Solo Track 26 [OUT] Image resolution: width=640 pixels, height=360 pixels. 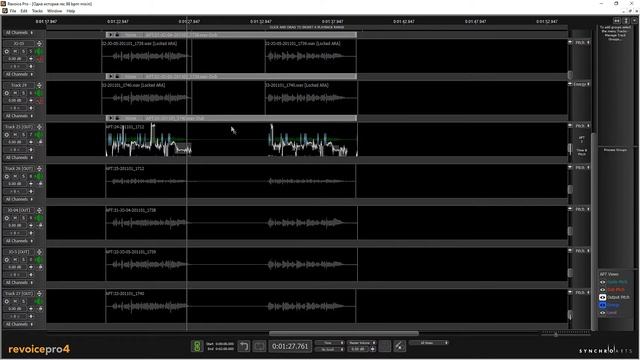point(23,176)
